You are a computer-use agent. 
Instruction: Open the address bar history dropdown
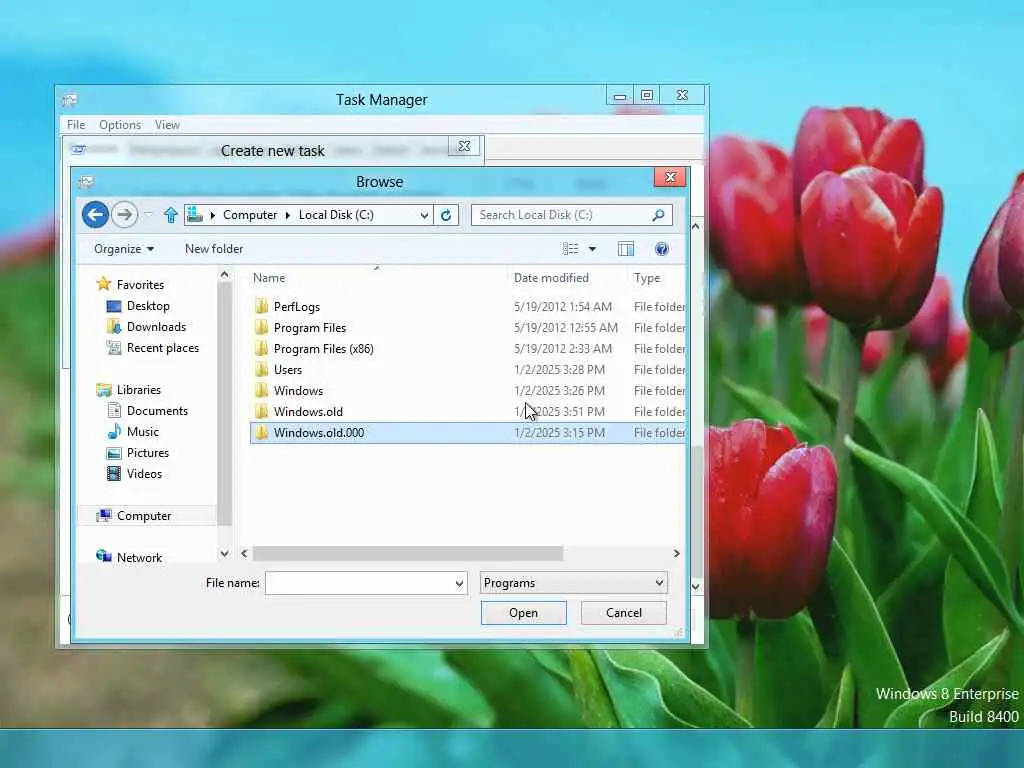tap(424, 215)
